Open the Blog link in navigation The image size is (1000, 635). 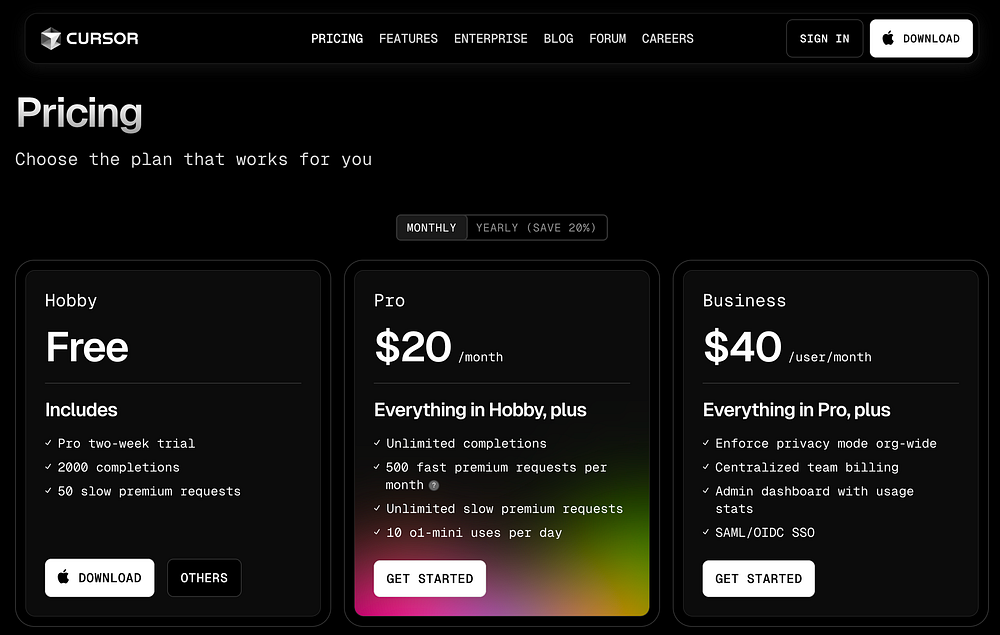pos(558,39)
